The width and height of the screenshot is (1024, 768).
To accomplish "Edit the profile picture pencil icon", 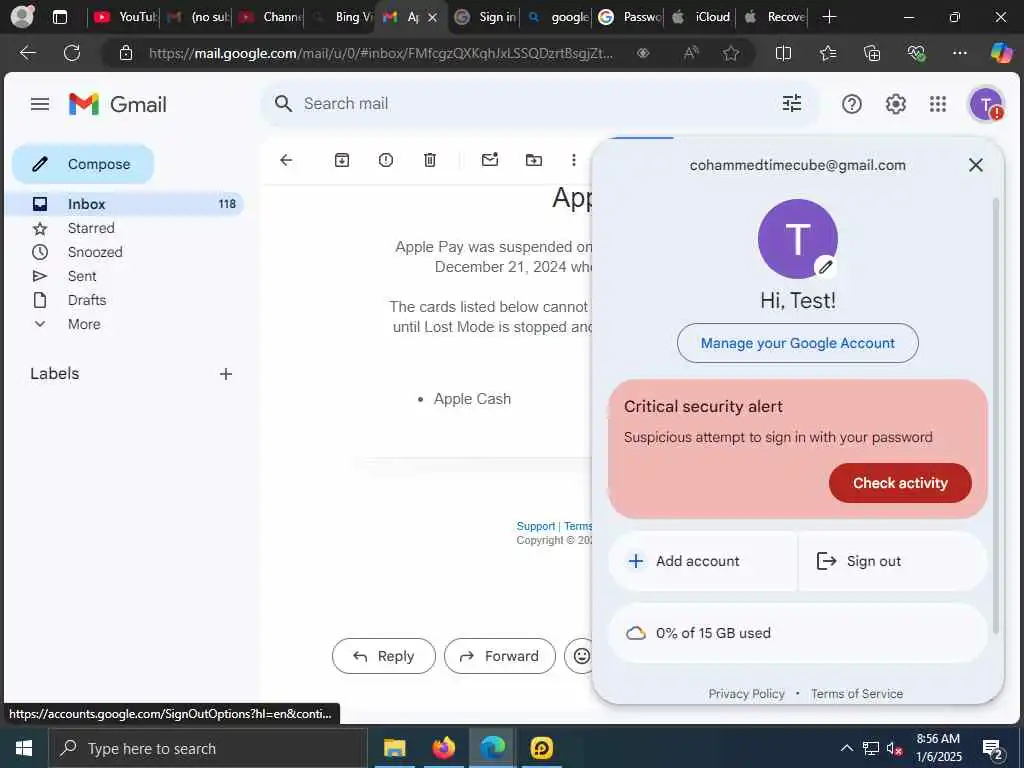I will (825, 266).
